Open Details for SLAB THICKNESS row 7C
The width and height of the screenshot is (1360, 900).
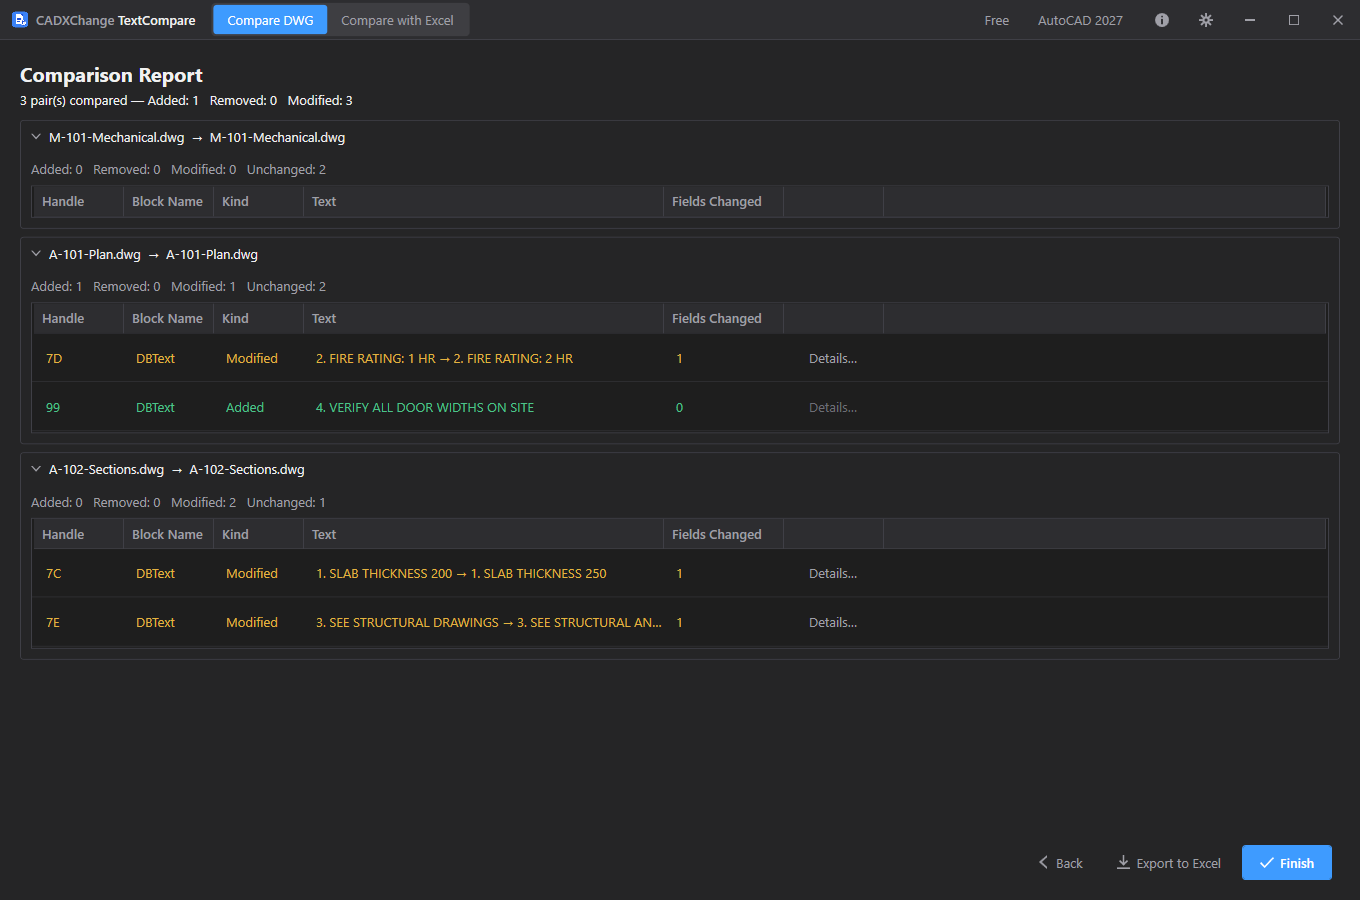[x=833, y=573]
